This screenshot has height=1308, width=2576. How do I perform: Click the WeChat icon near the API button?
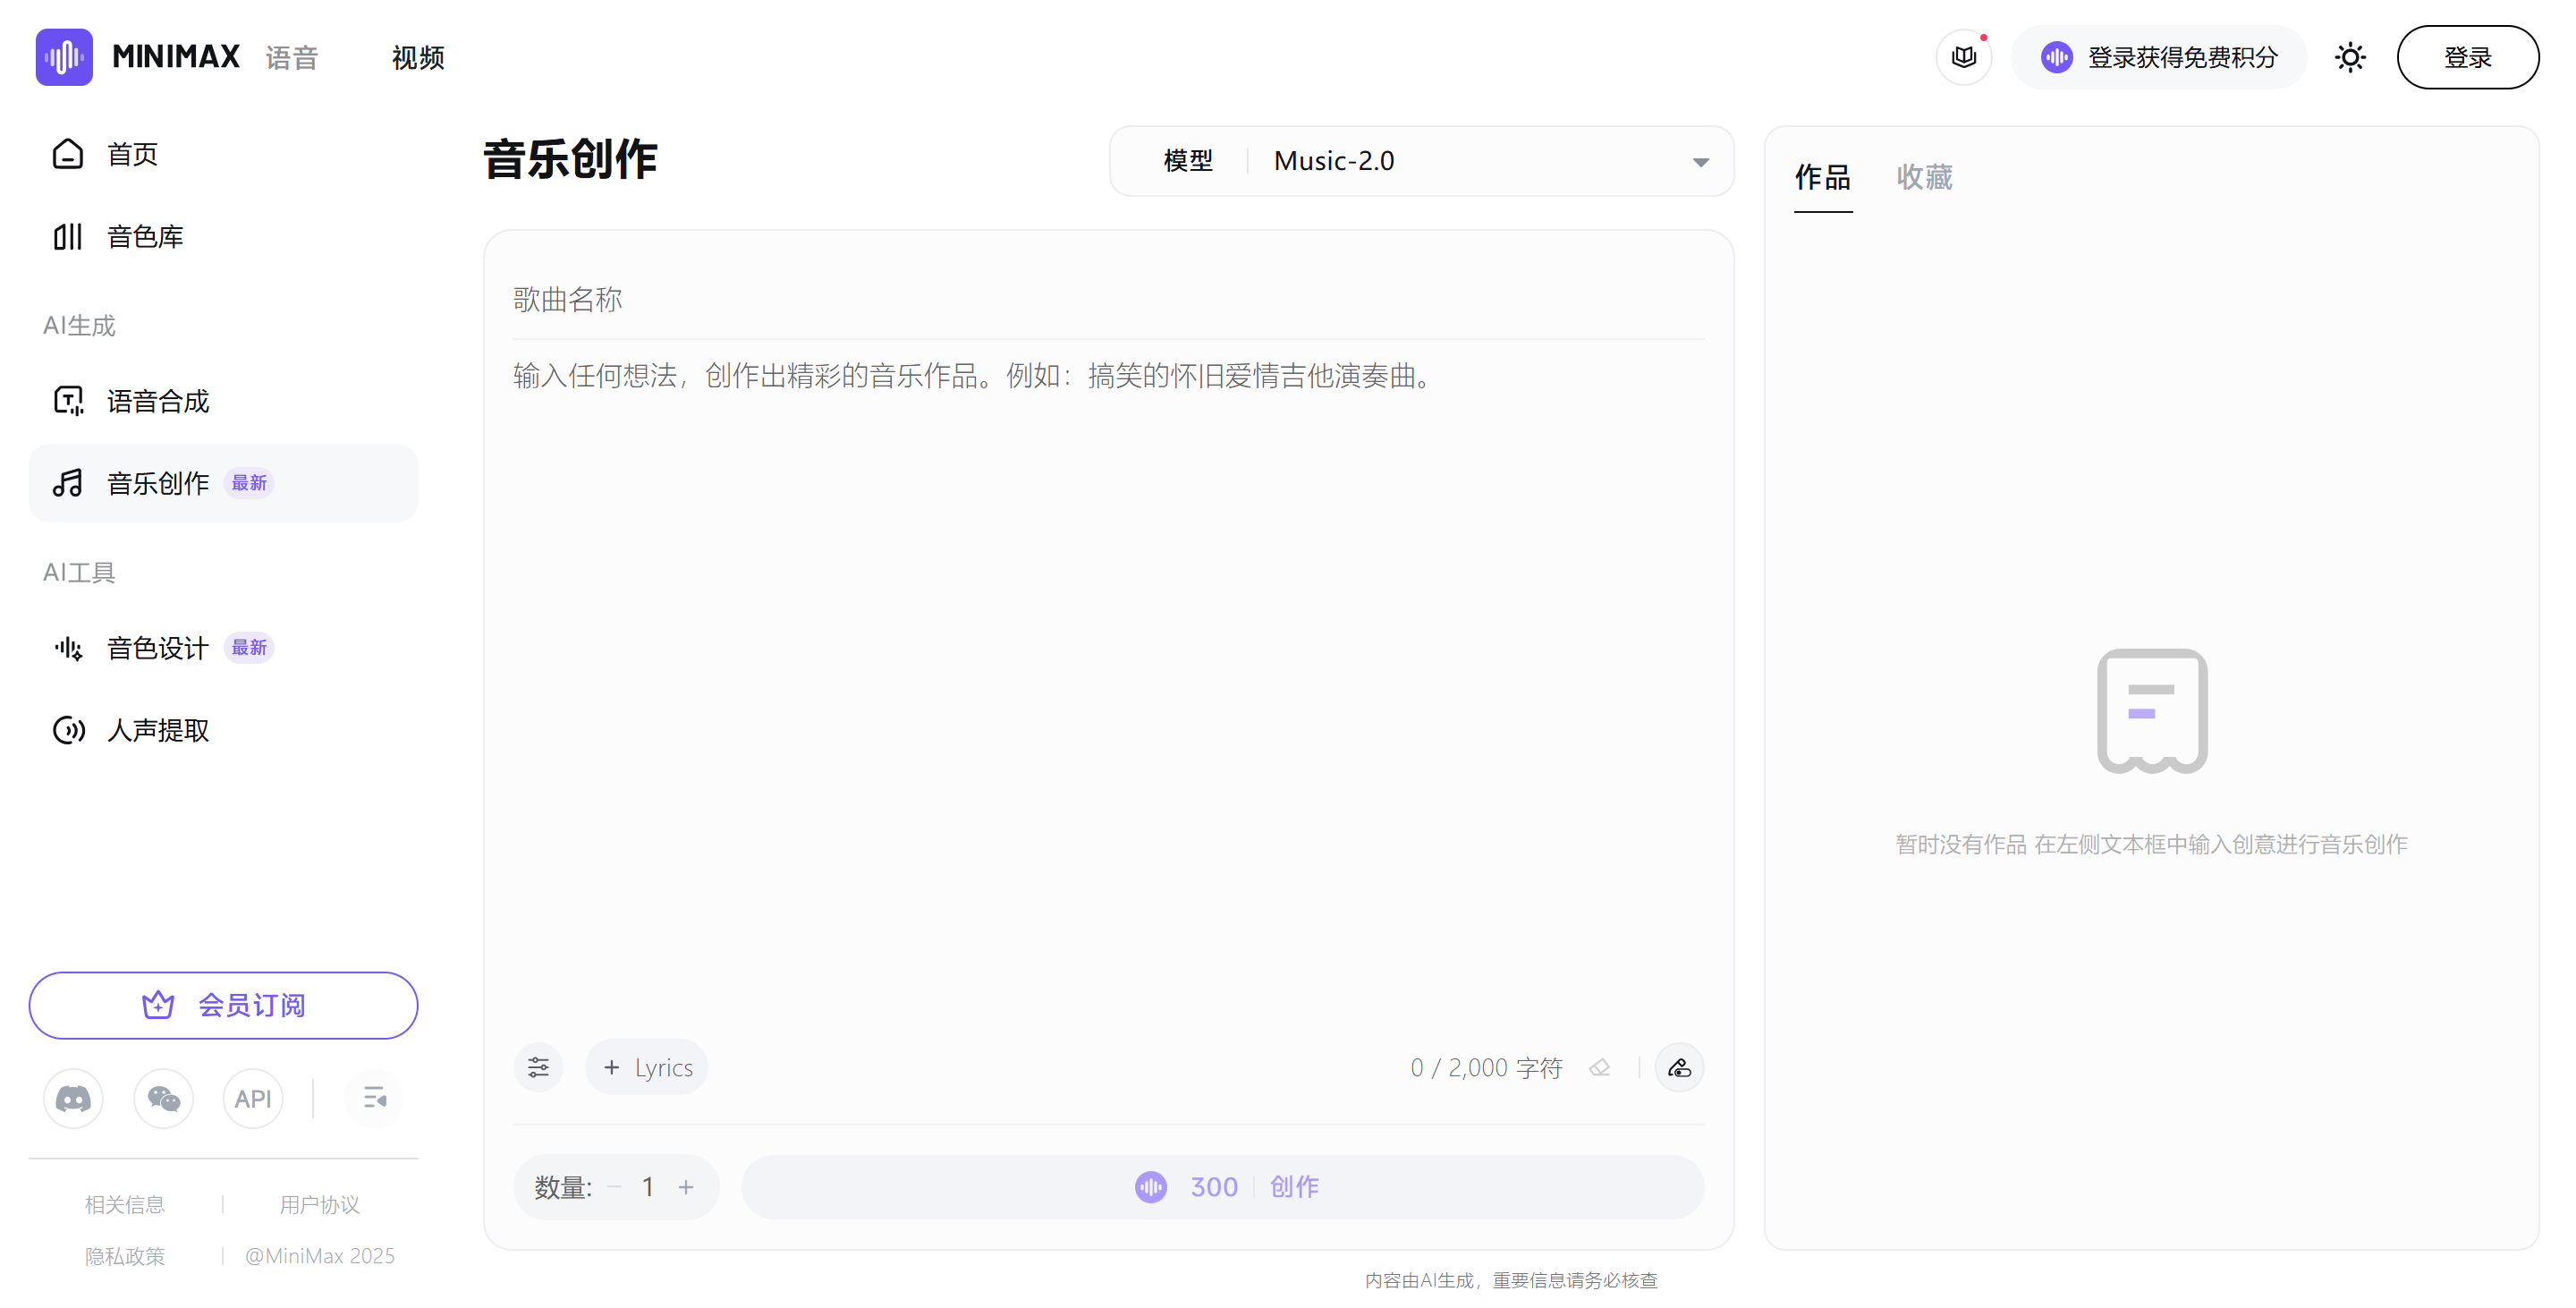coord(163,1098)
